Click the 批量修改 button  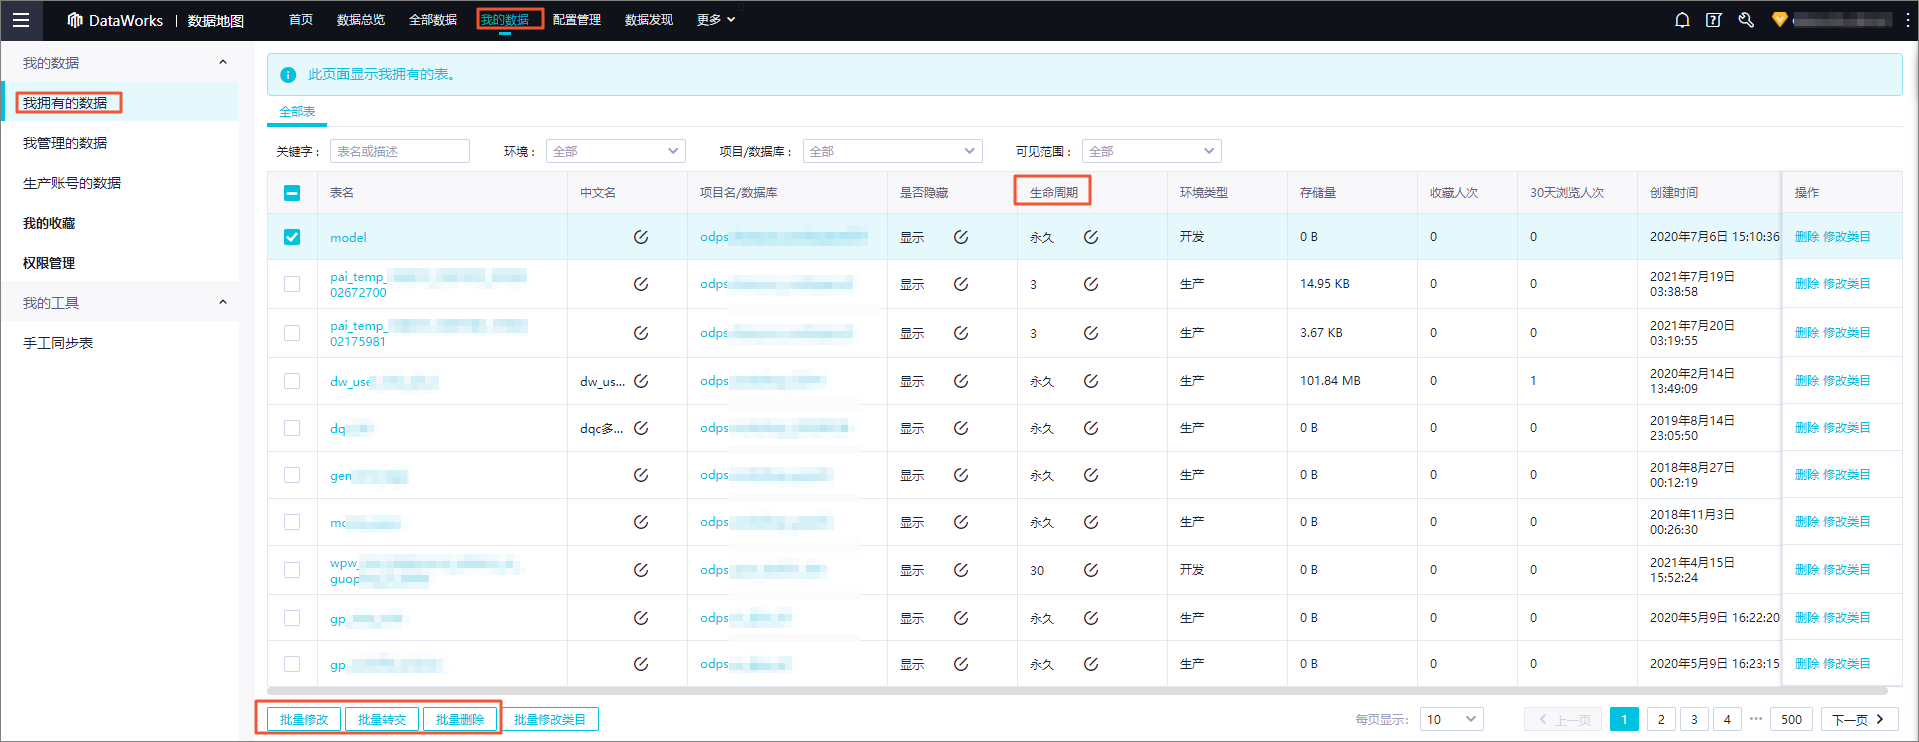[304, 719]
